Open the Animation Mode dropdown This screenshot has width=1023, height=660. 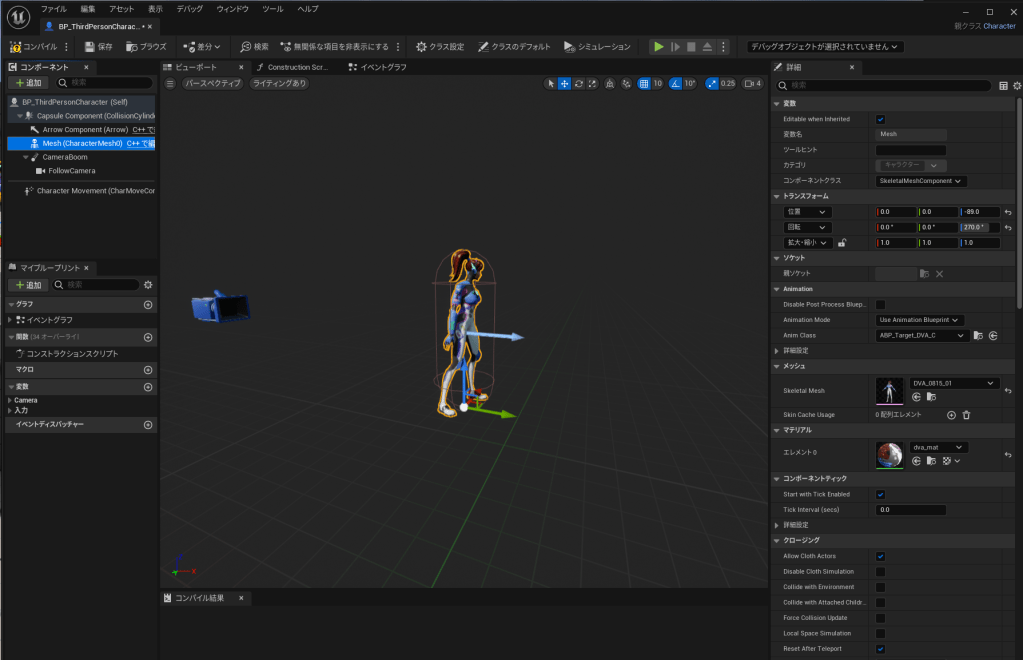(920, 320)
